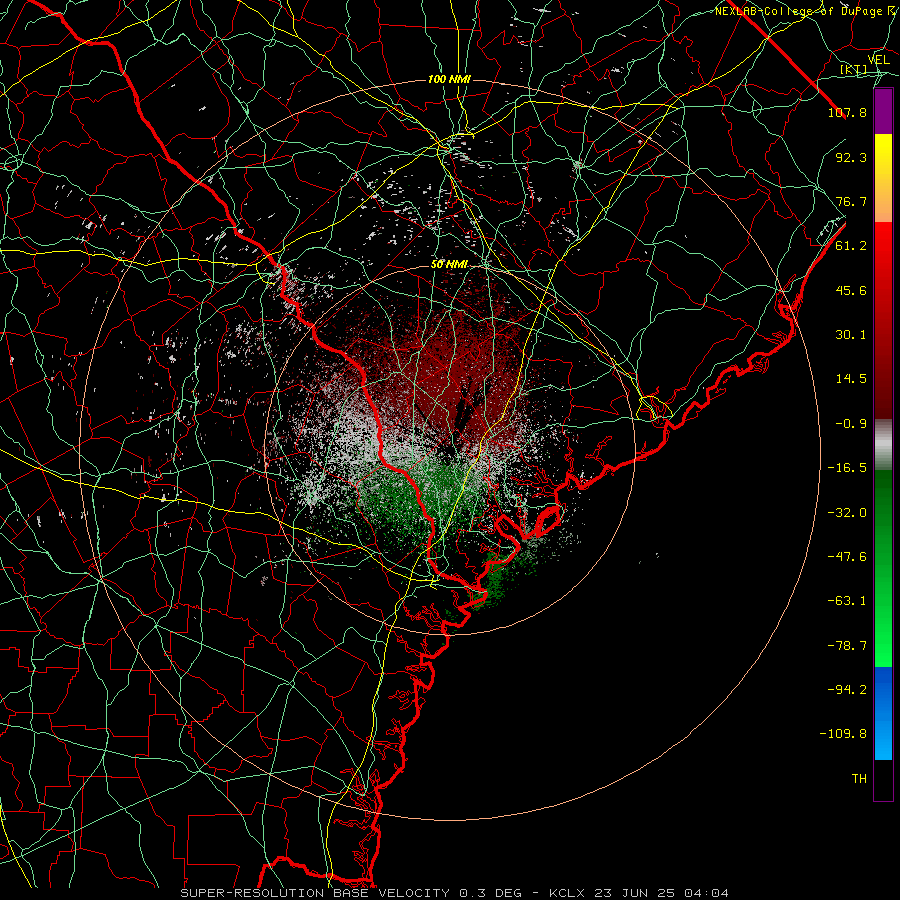
Task: Click the 30.1 velocity scale value
Action: pos(851,335)
